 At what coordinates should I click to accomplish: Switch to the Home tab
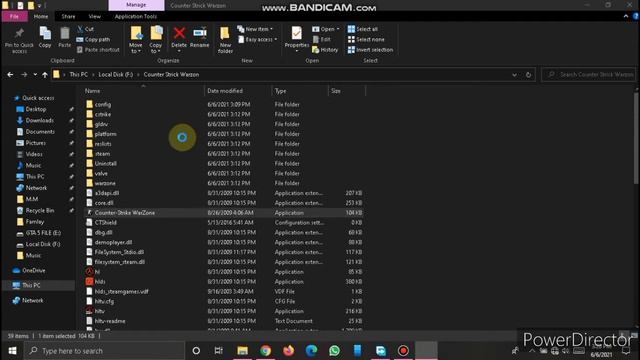pos(41,16)
